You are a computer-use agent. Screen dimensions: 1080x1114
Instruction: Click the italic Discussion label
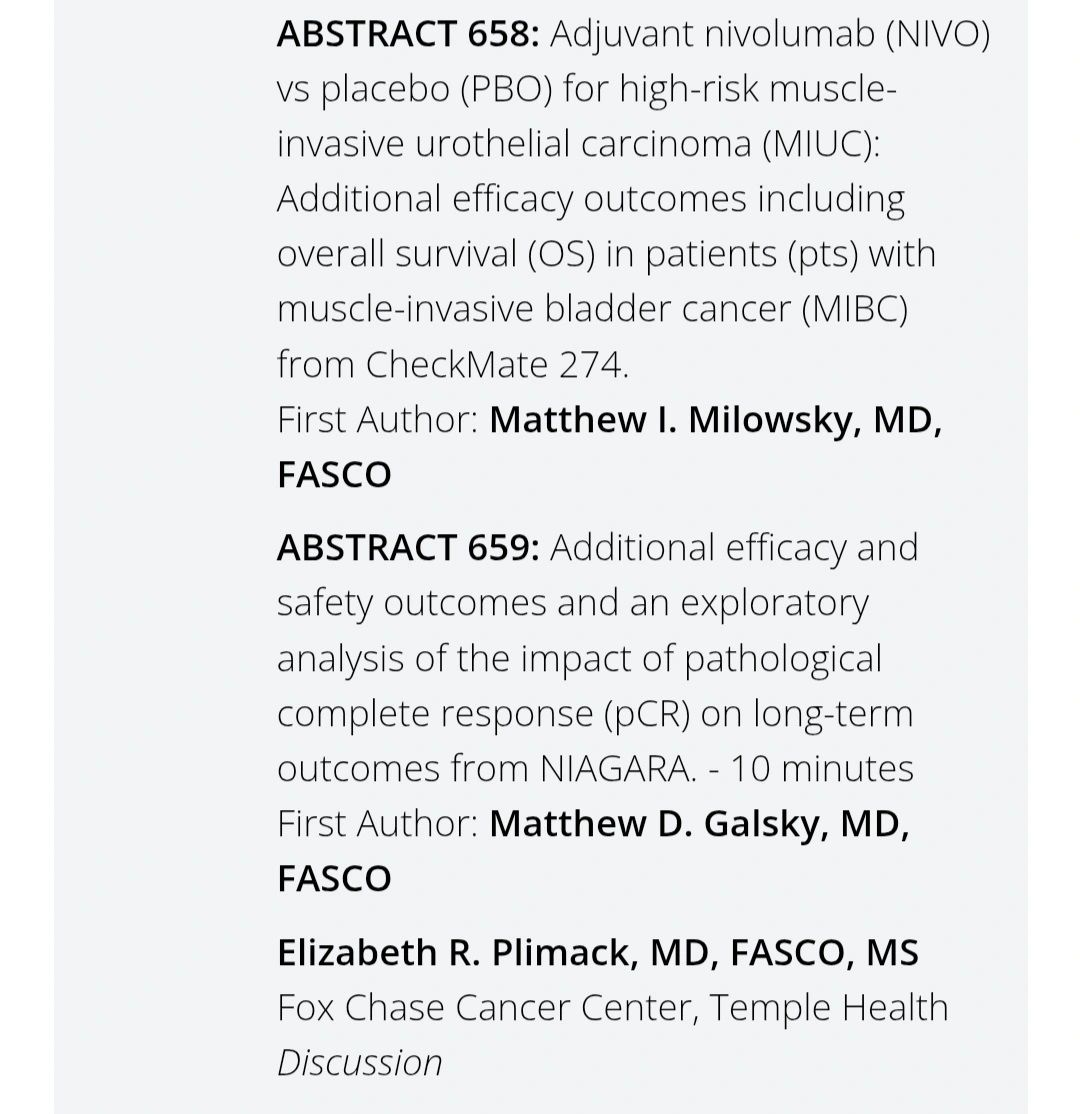pyautogui.click(x=360, y=1063)
